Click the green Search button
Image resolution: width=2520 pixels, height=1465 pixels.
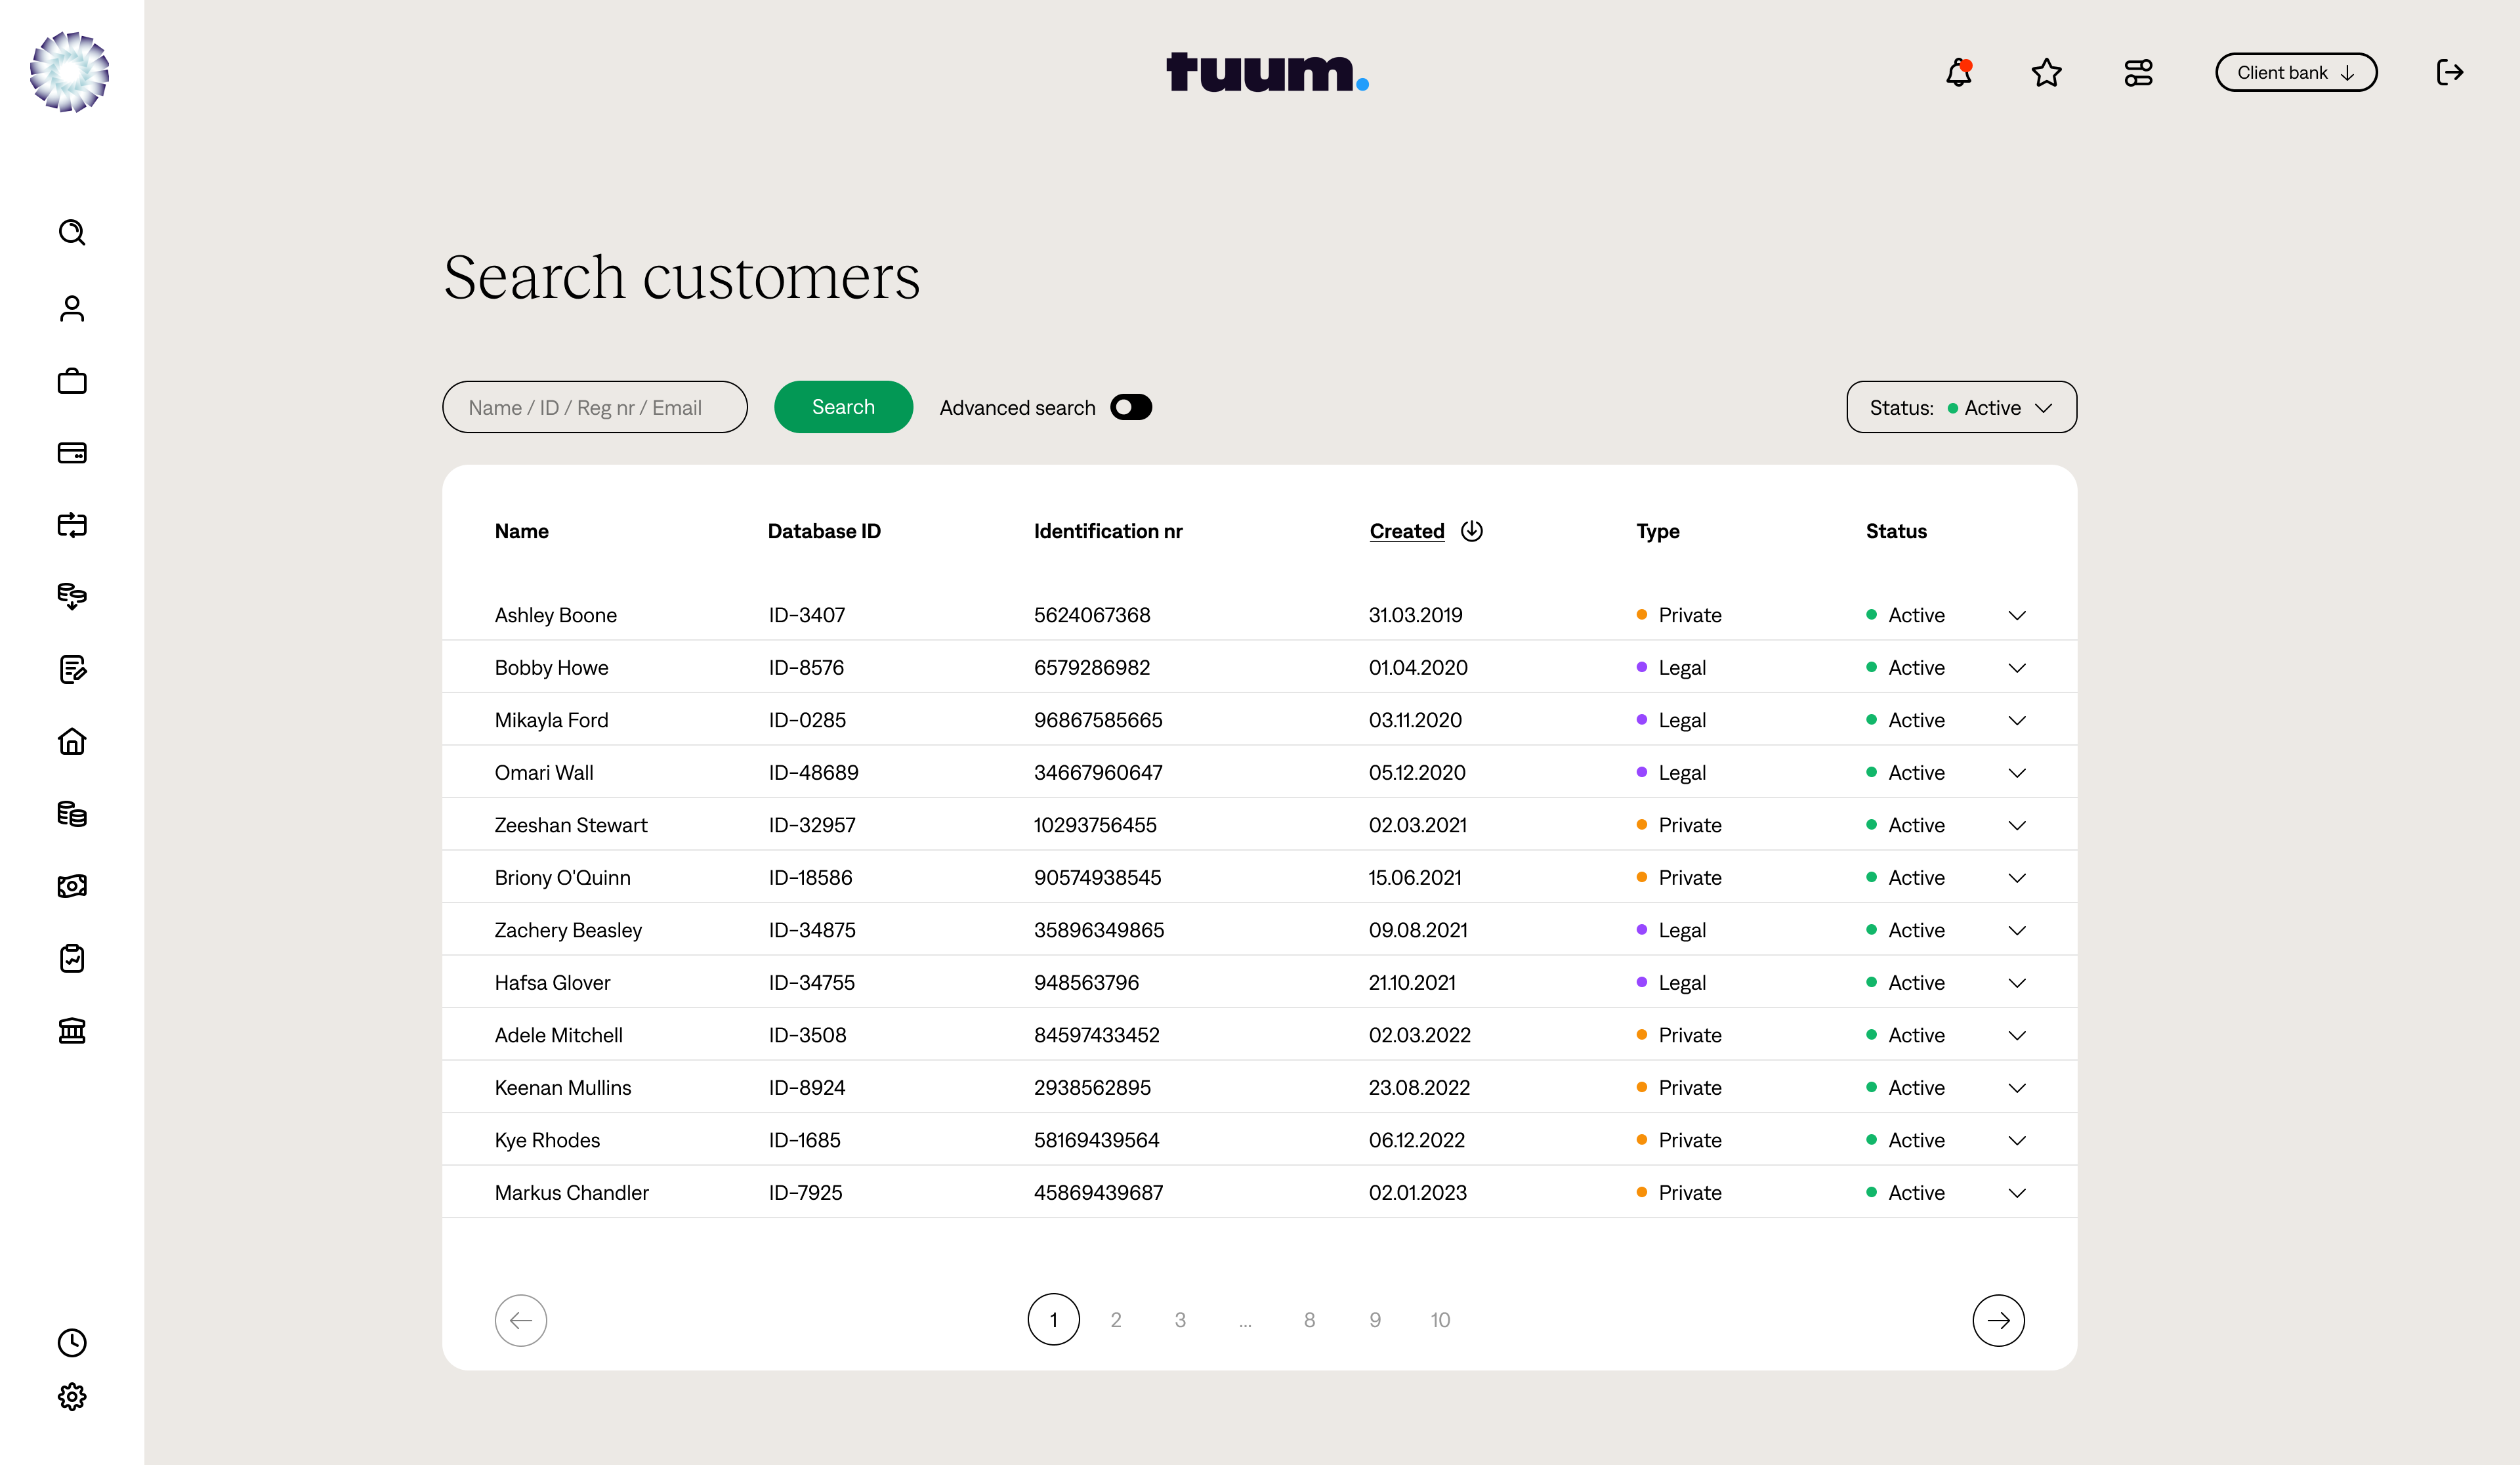(x=843, y=407)
